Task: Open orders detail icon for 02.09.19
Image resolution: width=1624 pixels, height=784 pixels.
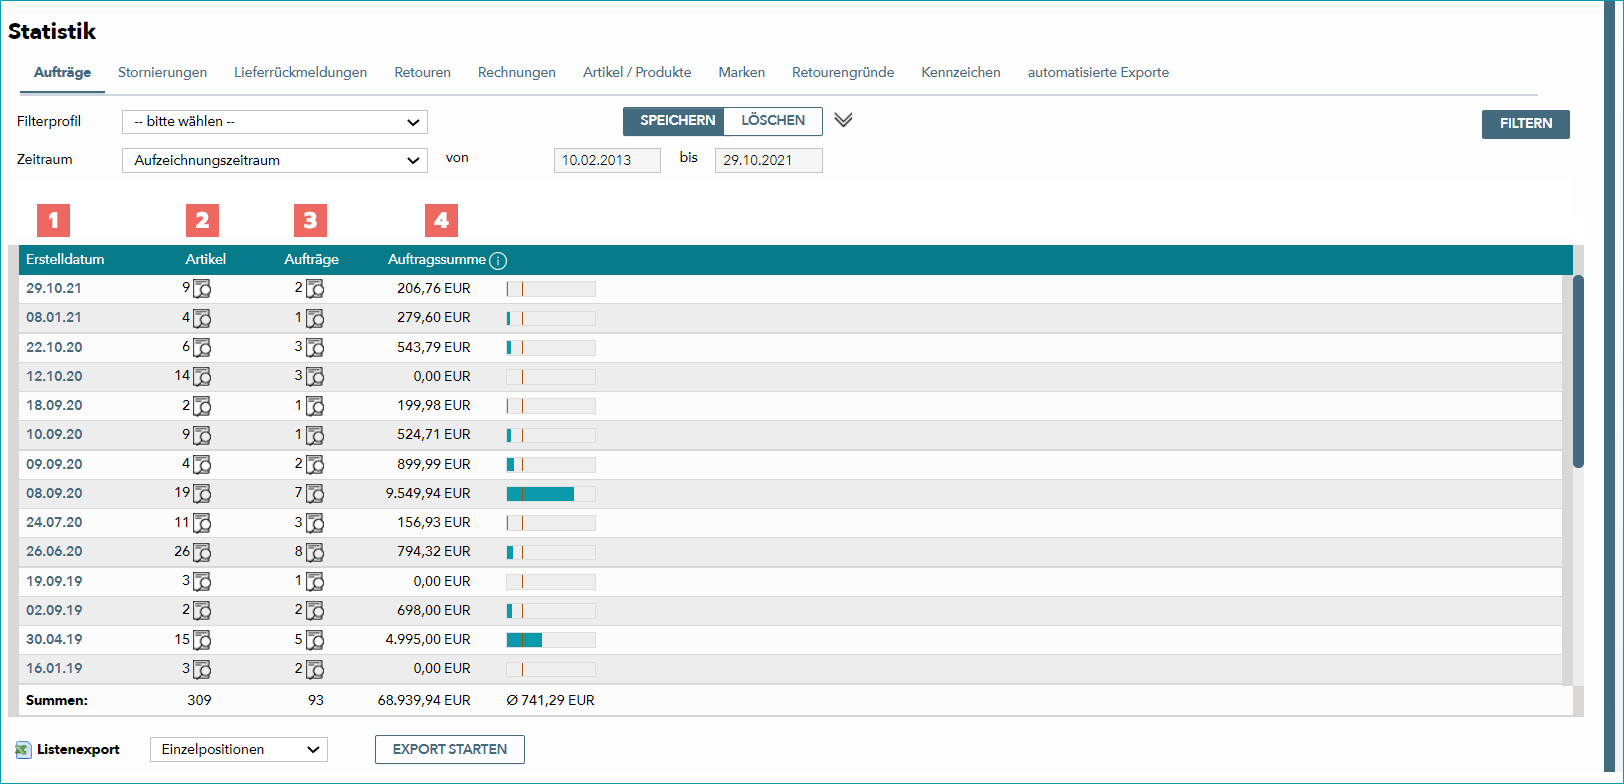Action: 315,611
